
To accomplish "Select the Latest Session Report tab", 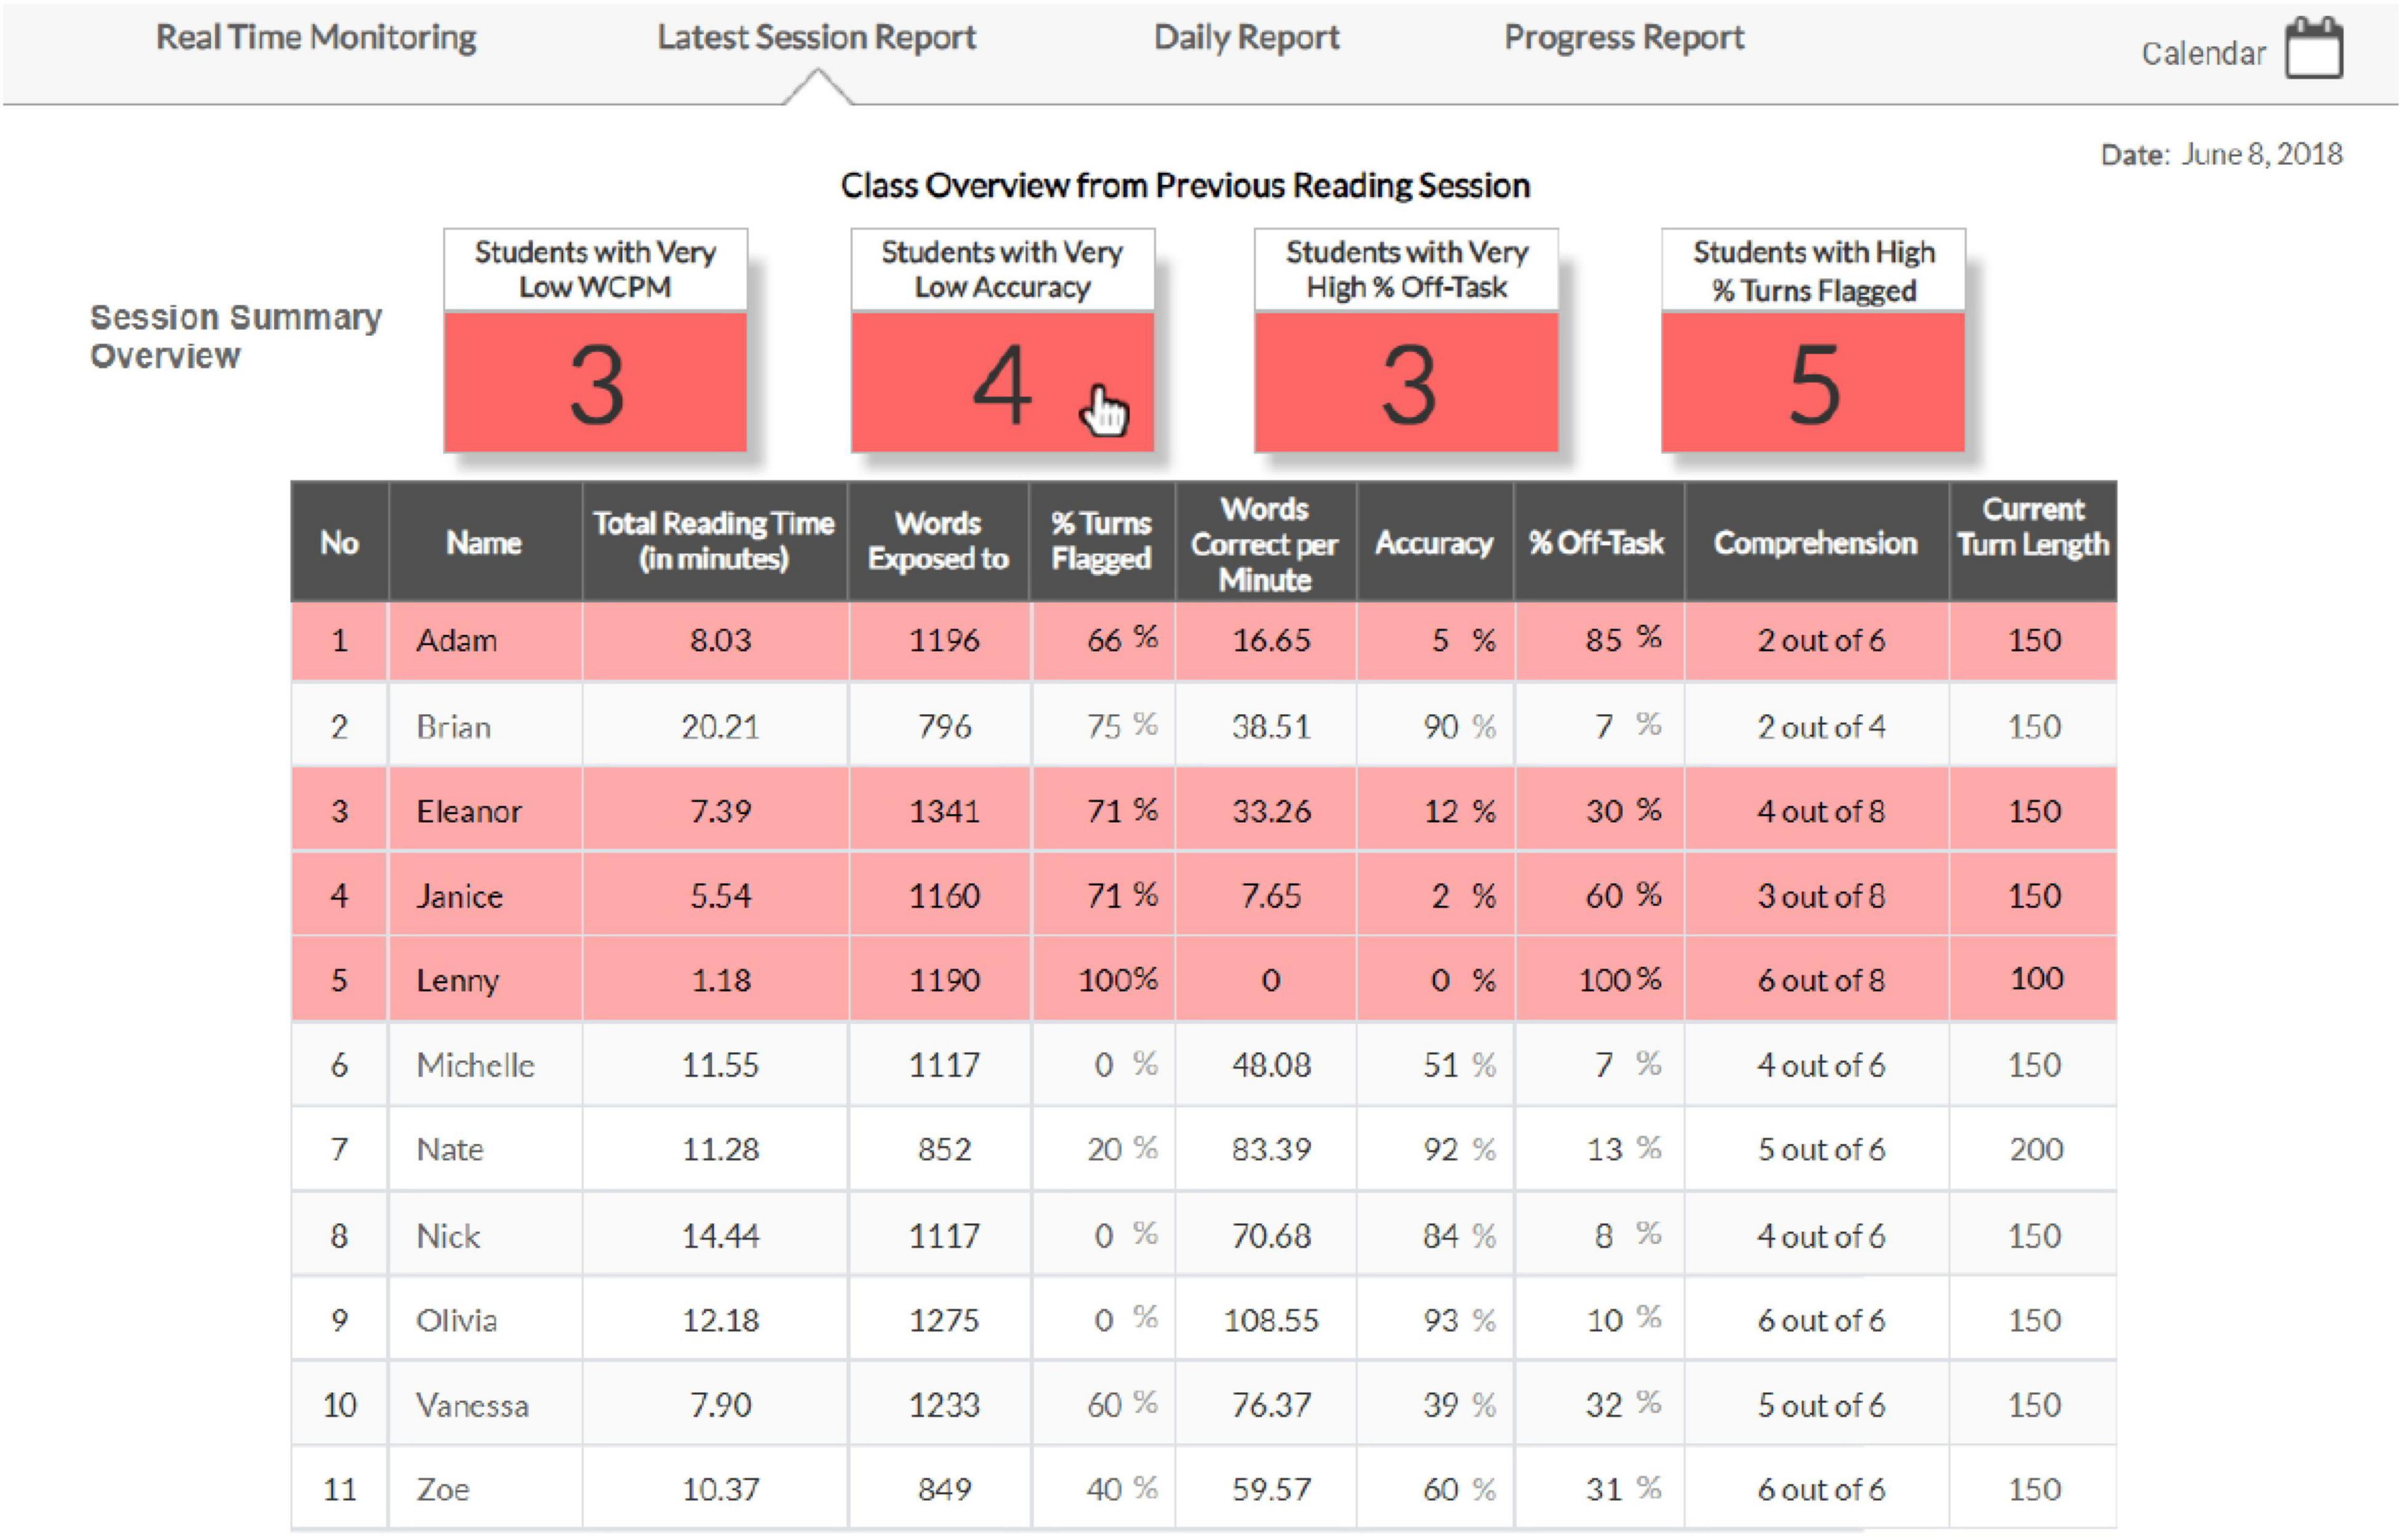I will pyautogui.click(x=816, y=37).
